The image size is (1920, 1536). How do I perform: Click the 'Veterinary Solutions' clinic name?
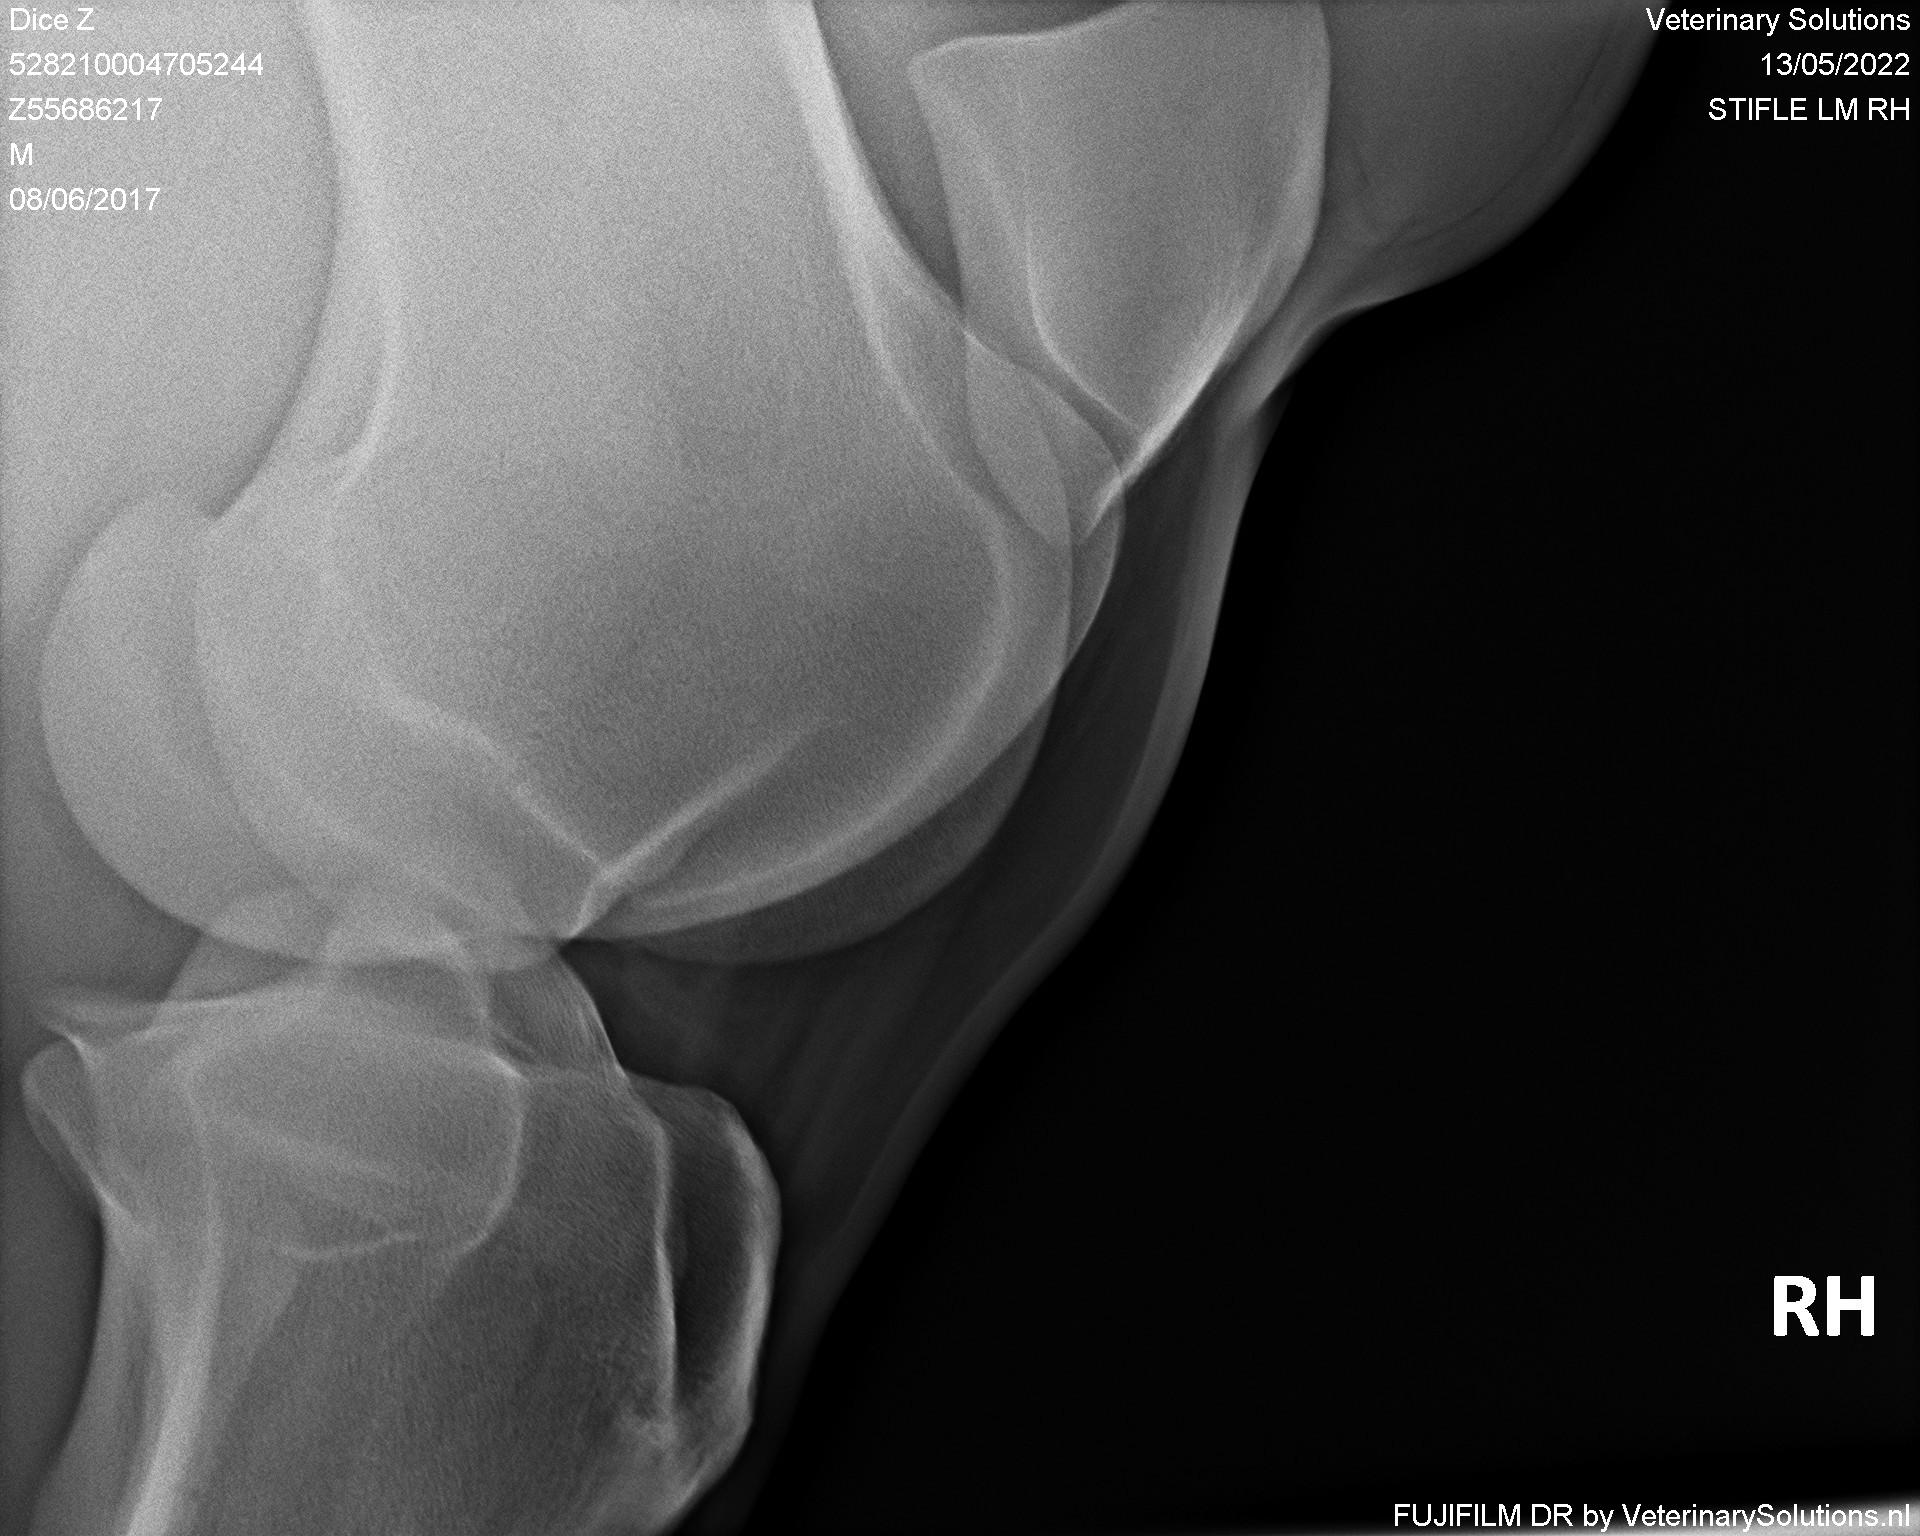[x=1778, y=20]
